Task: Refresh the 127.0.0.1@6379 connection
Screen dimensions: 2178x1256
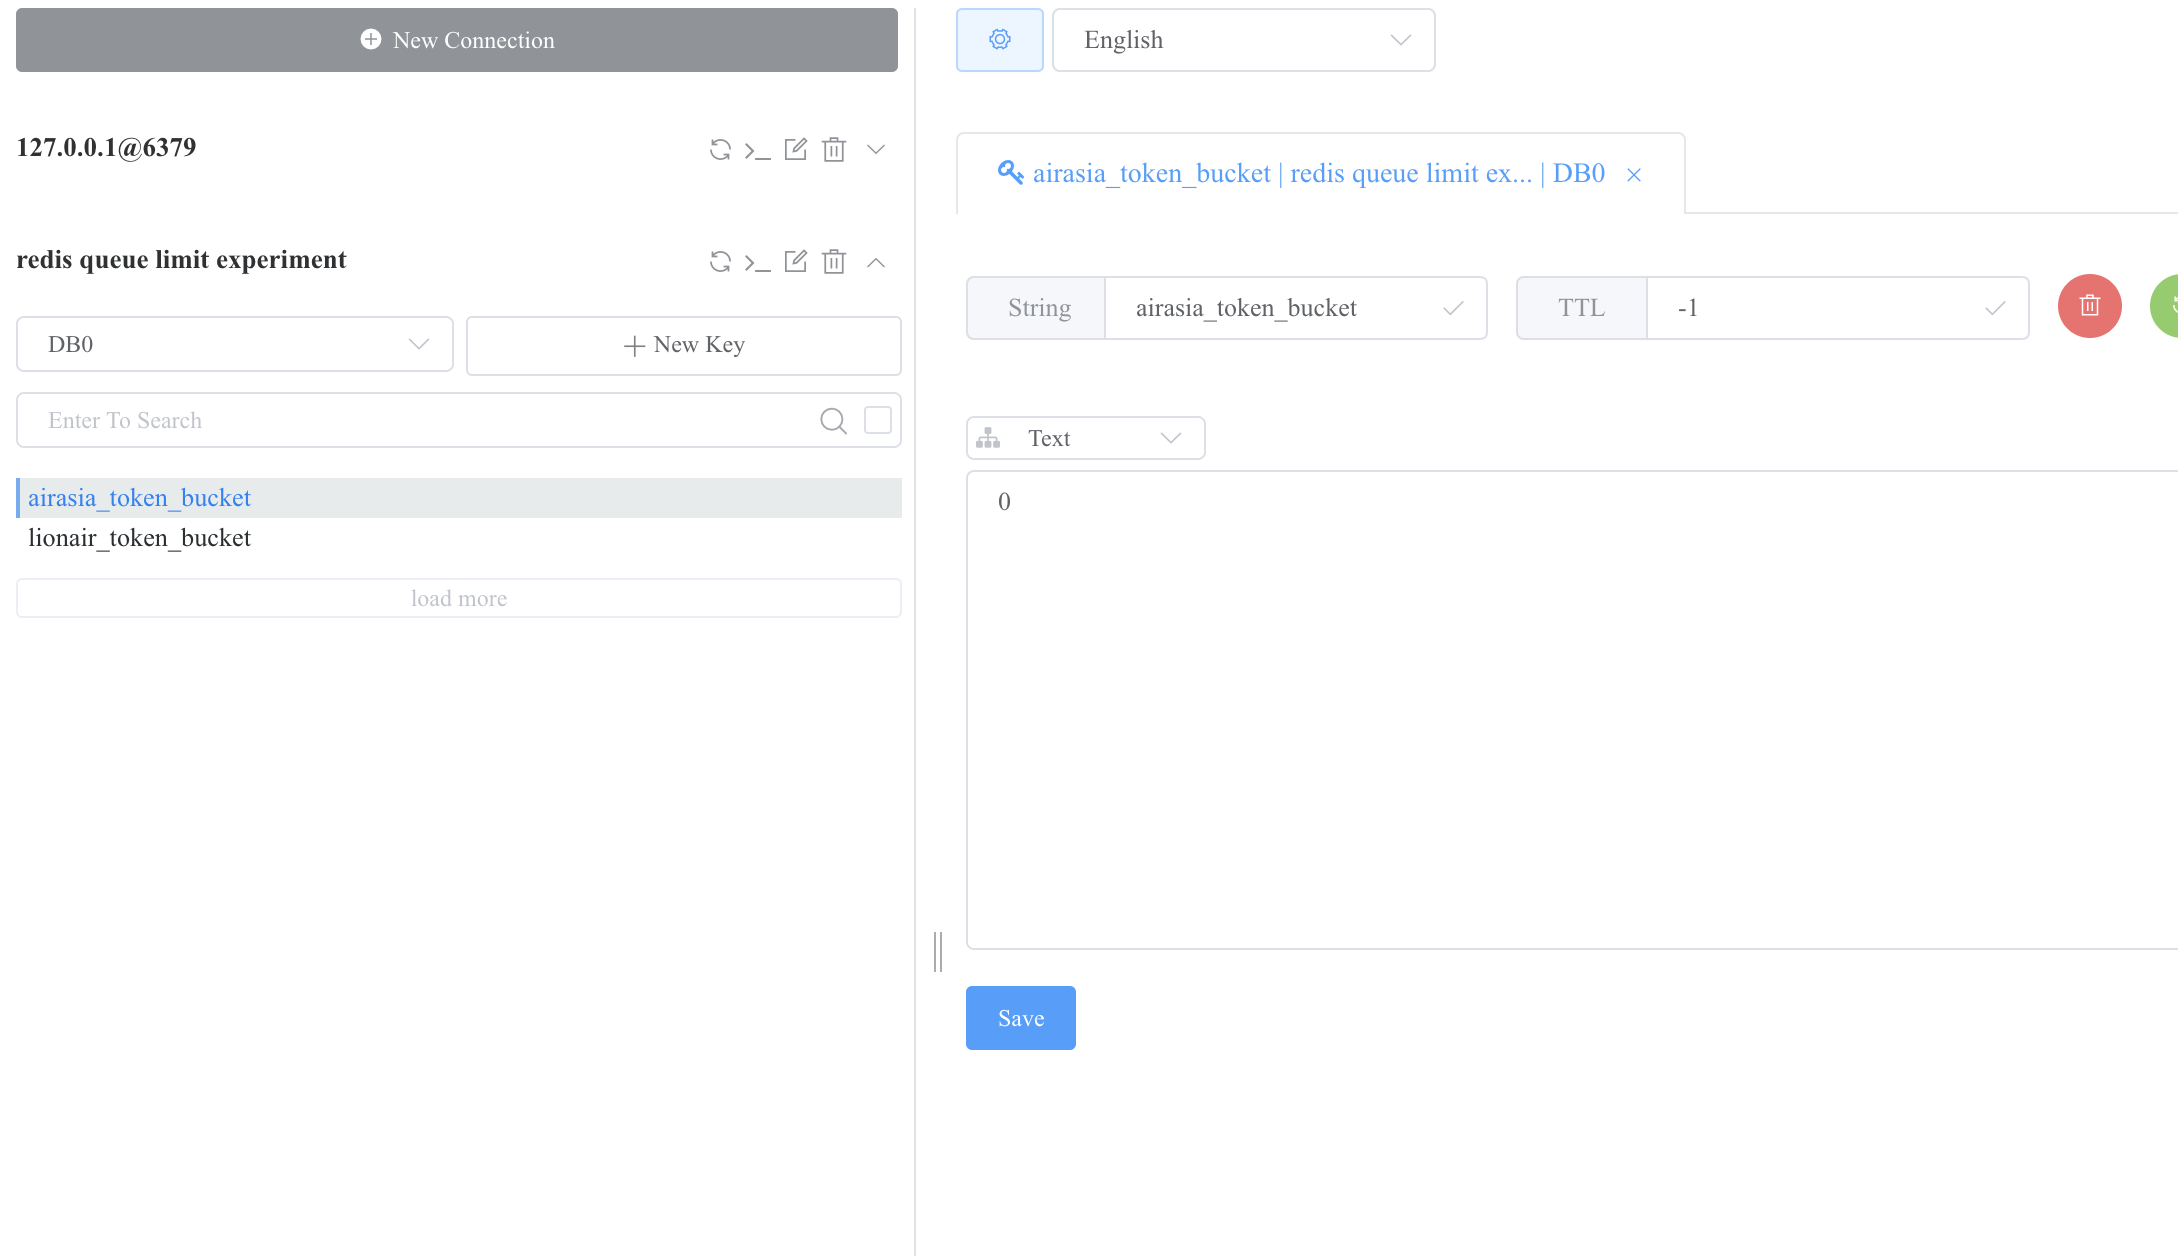Action: pos(720,150)
